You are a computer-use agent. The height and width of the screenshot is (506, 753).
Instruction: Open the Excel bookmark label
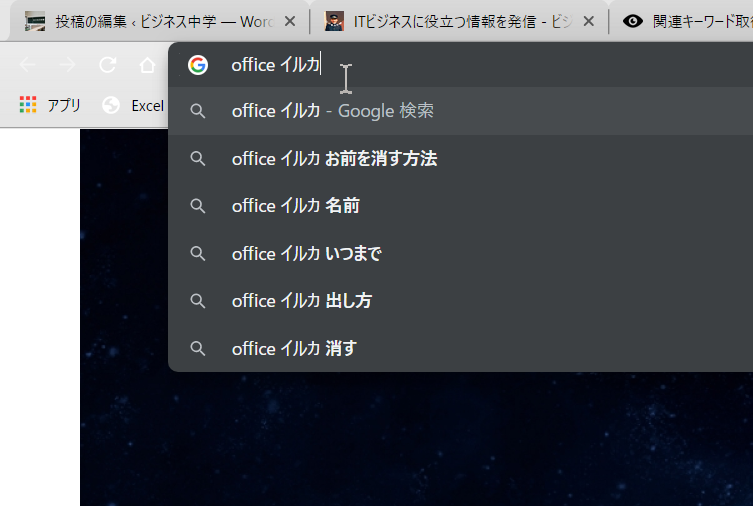147,106
